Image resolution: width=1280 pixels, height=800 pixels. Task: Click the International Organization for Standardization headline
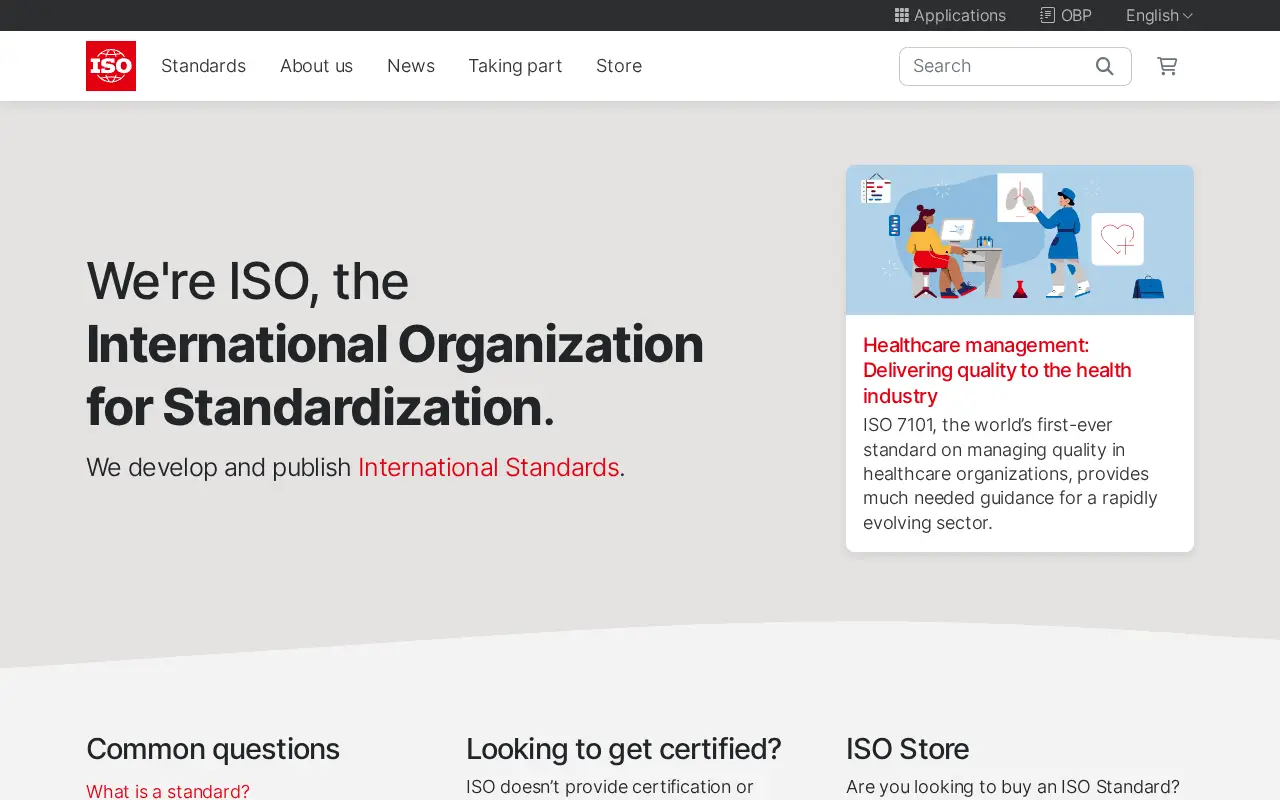click(x=395, y=375)
